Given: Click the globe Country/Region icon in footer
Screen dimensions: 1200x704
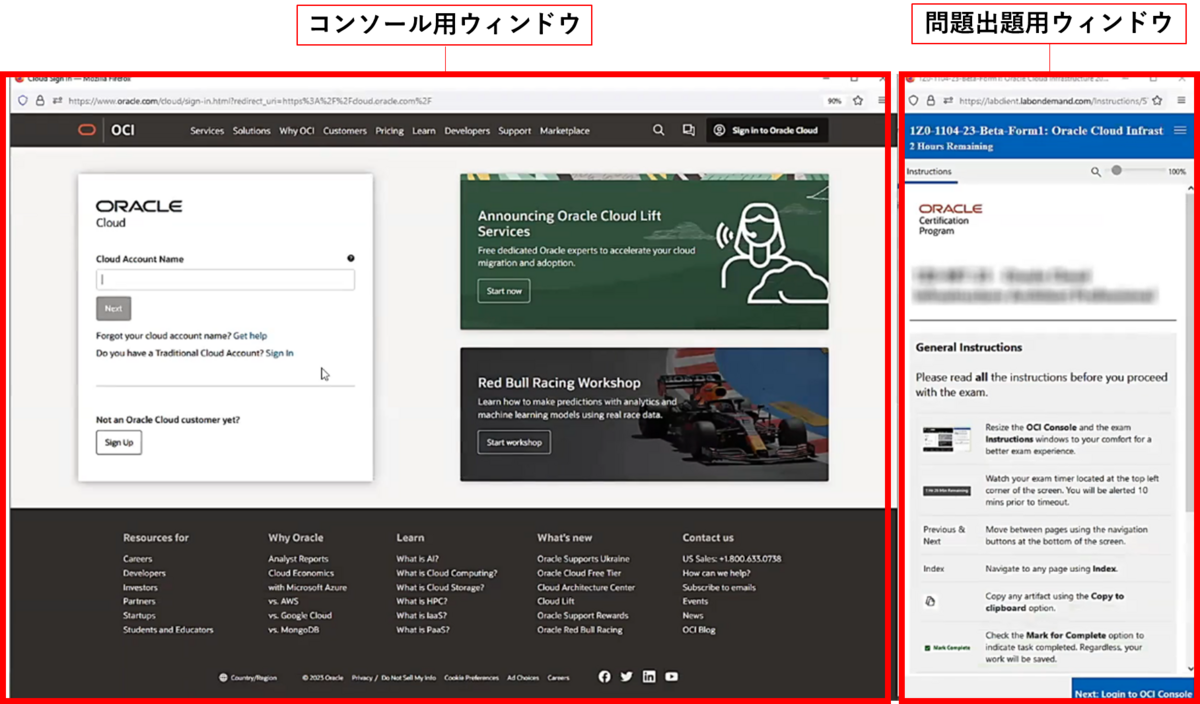Looking at the screenshot, I should click(x=223, y=678).
